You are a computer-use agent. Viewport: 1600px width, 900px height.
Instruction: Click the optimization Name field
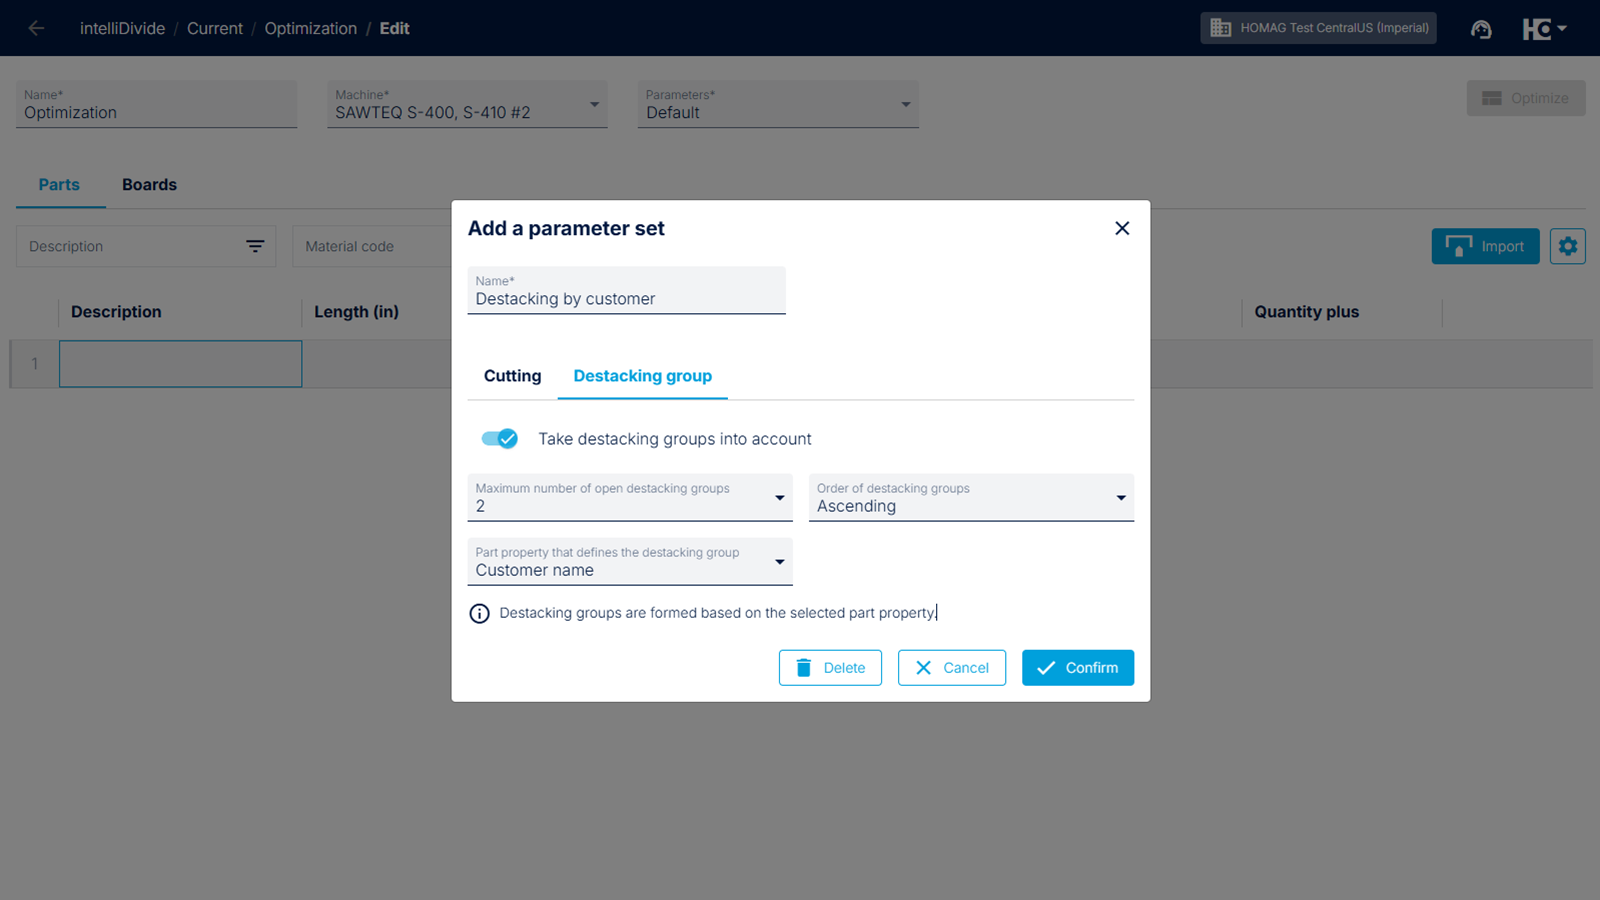[x=156, y=104]
